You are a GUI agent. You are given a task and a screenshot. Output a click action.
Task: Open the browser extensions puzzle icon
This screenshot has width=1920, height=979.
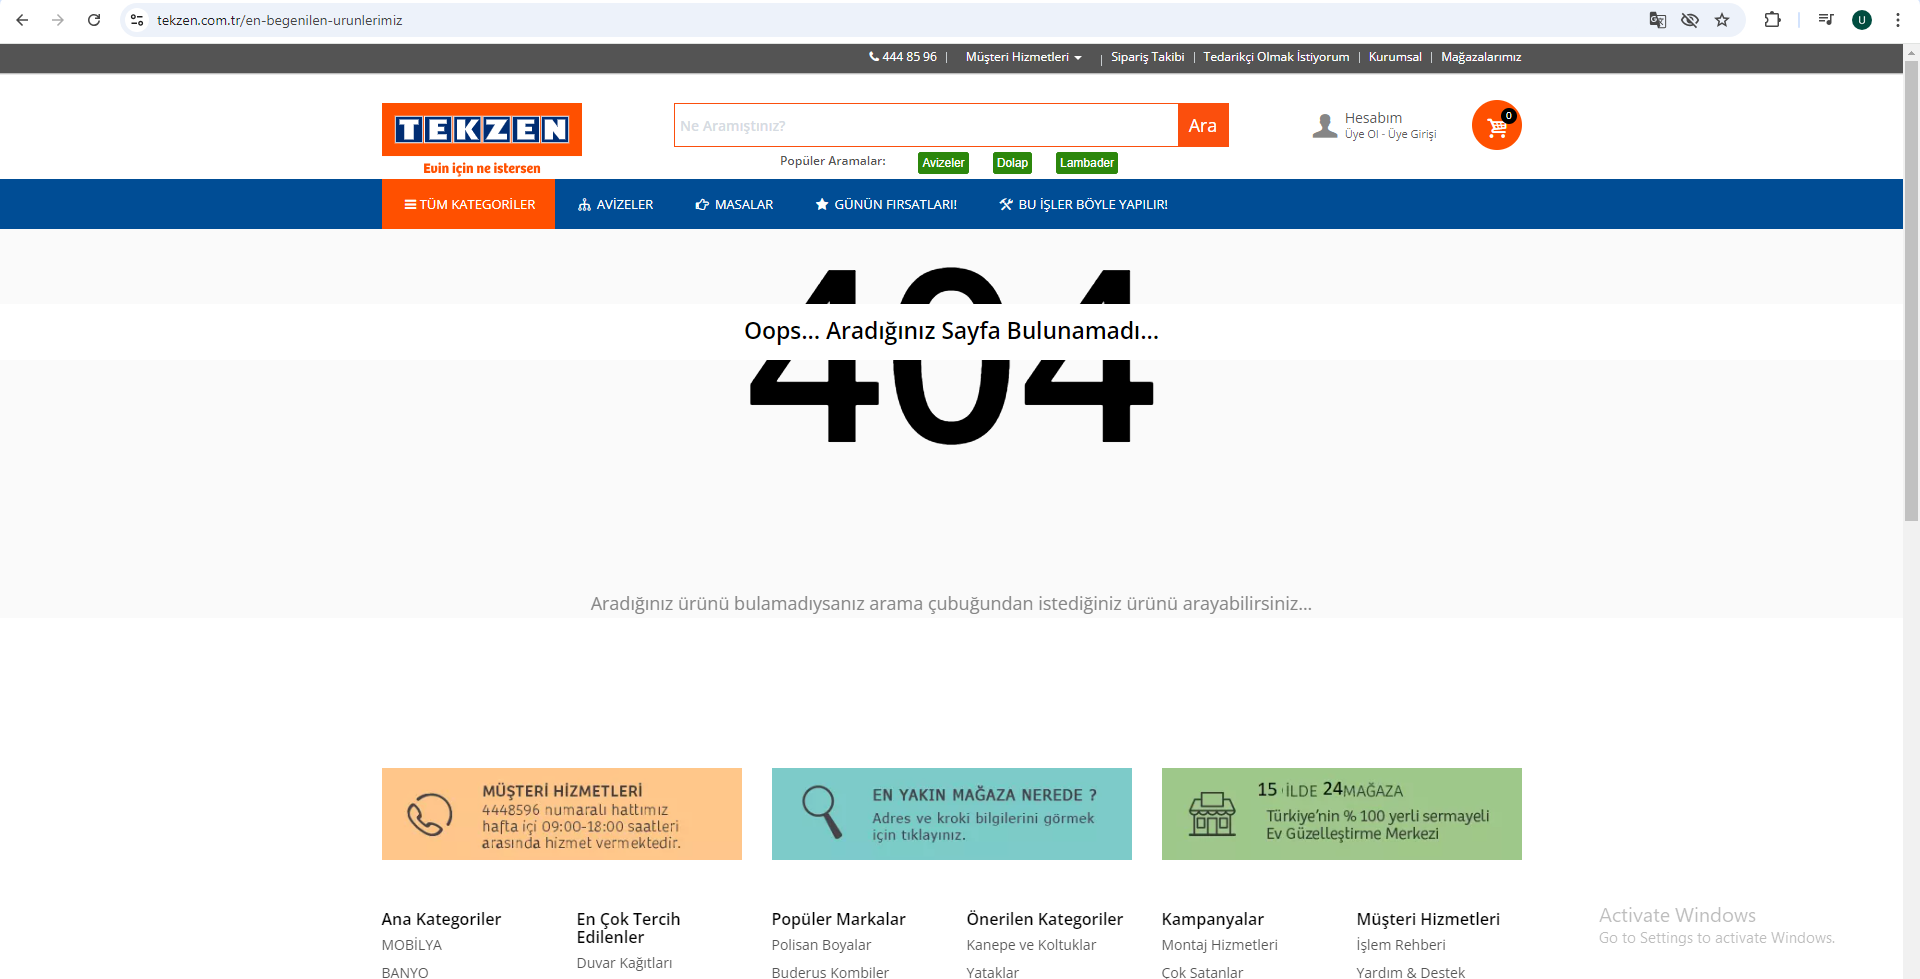pyautogui.click(x=1772, y=20)
